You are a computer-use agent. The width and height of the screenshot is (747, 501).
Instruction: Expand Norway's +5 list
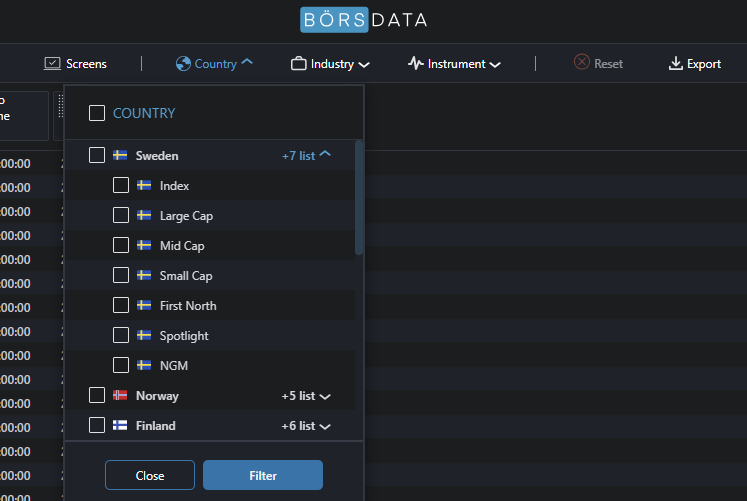306,396
